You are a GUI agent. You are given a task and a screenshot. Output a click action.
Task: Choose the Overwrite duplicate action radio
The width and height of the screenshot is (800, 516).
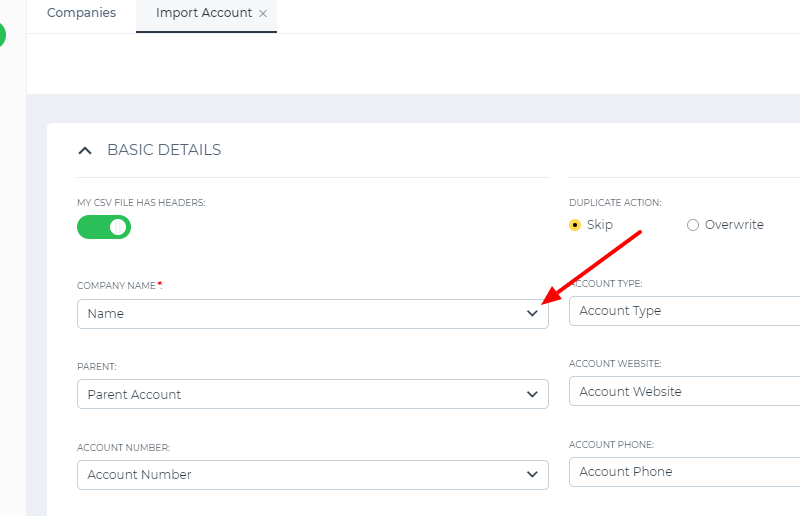(x=692, y=225)
